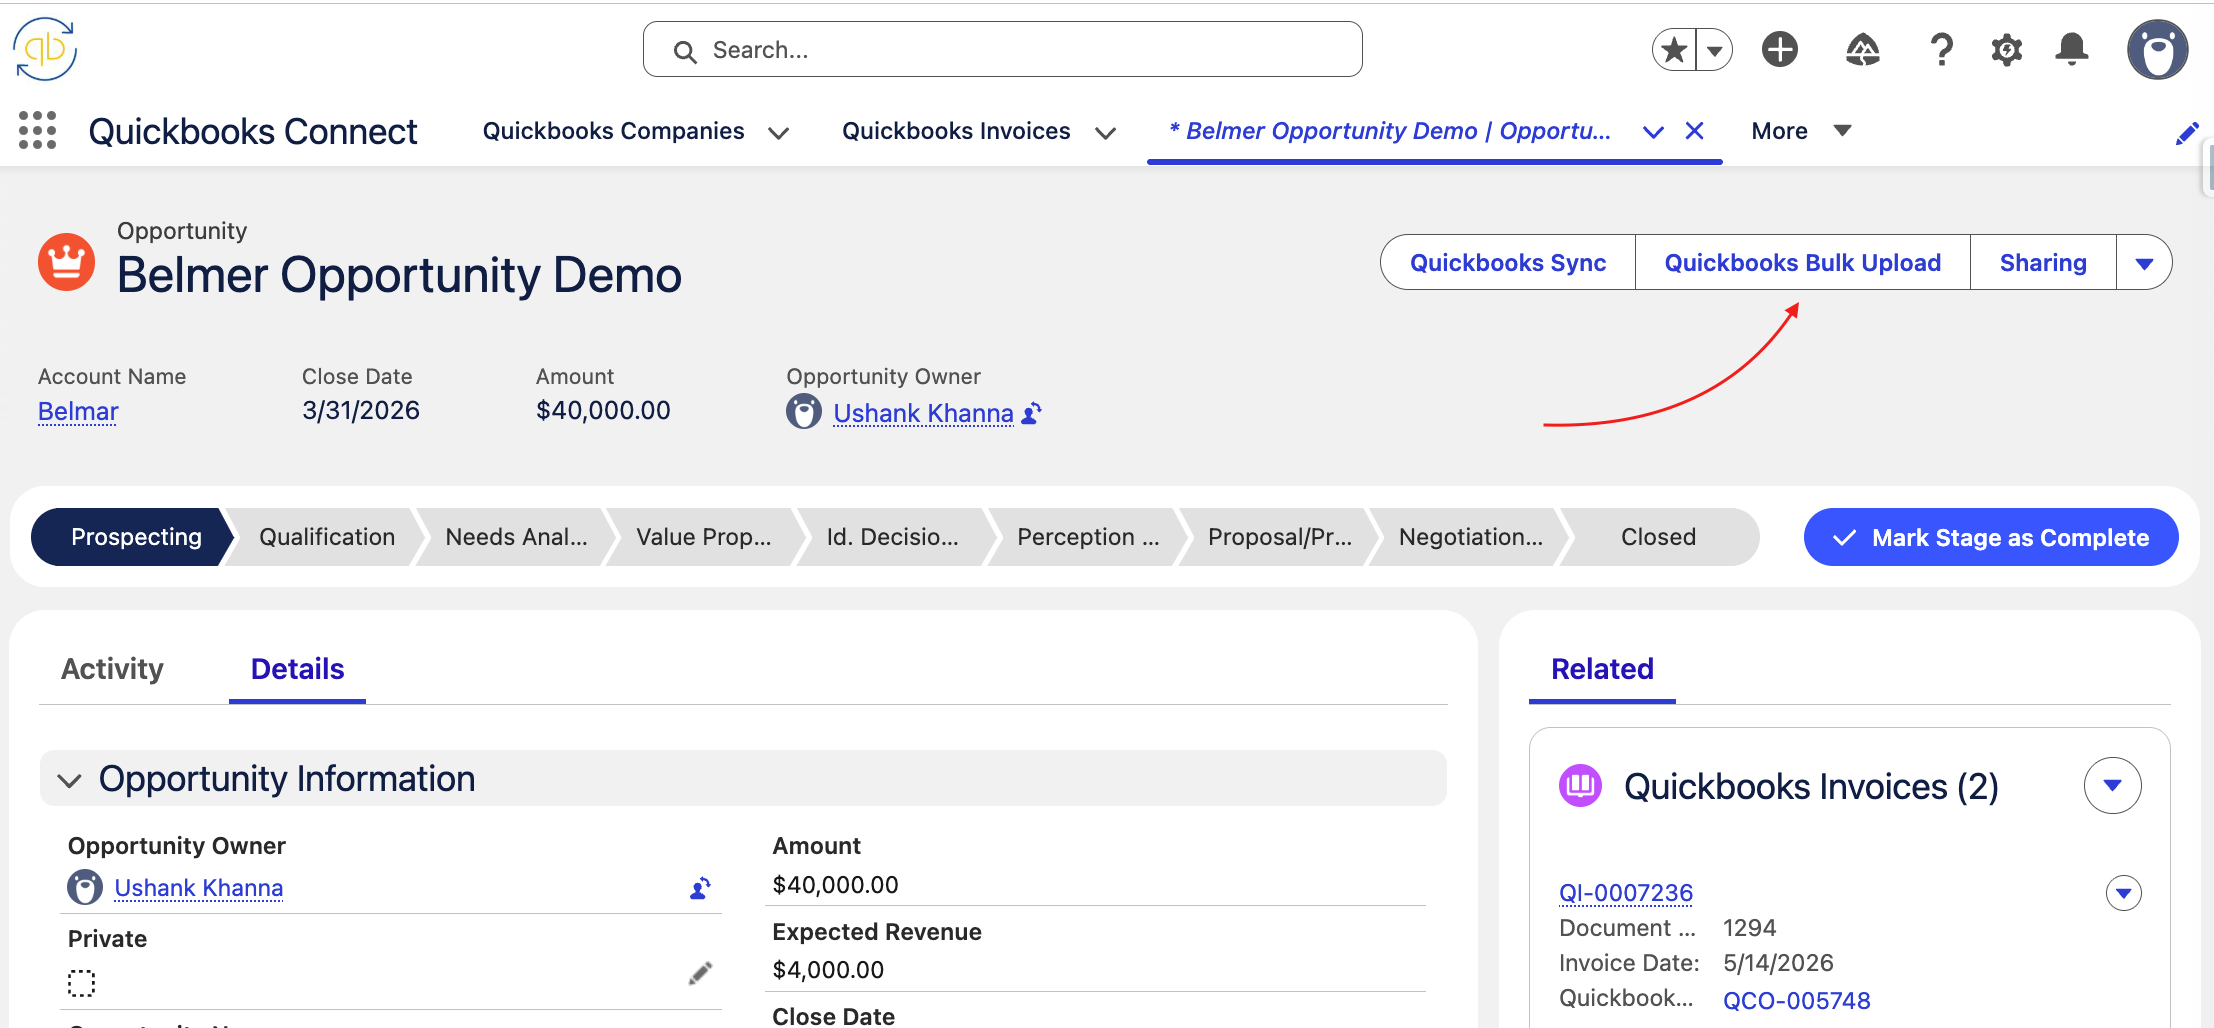Open the Quickbooks Companies tab dropdown chevron
Viewport: 2214px width, 1028px height.
(x=779, y=132)
